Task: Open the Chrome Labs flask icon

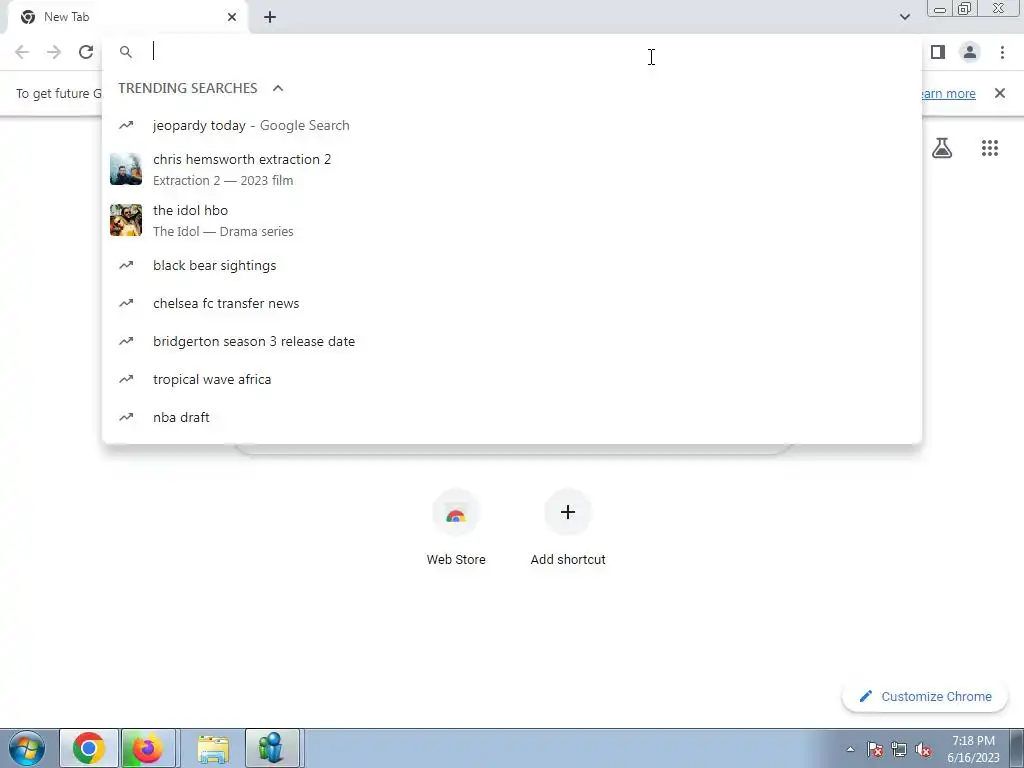Action: point(942,148)
